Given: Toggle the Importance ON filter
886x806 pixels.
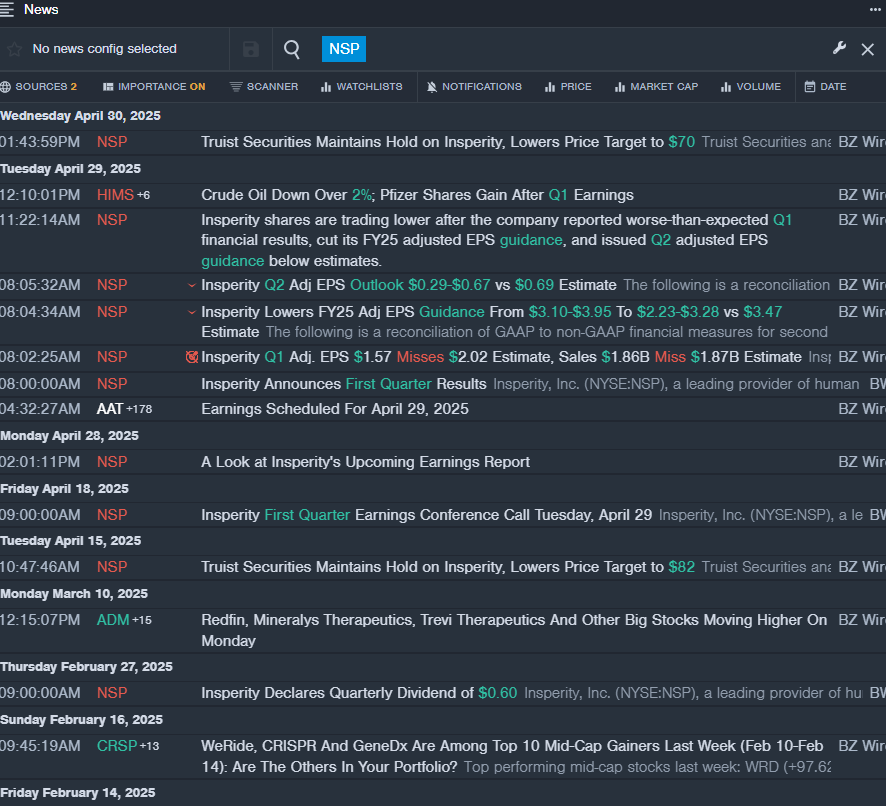Looking at the screenshot, I should click(154, 86).
